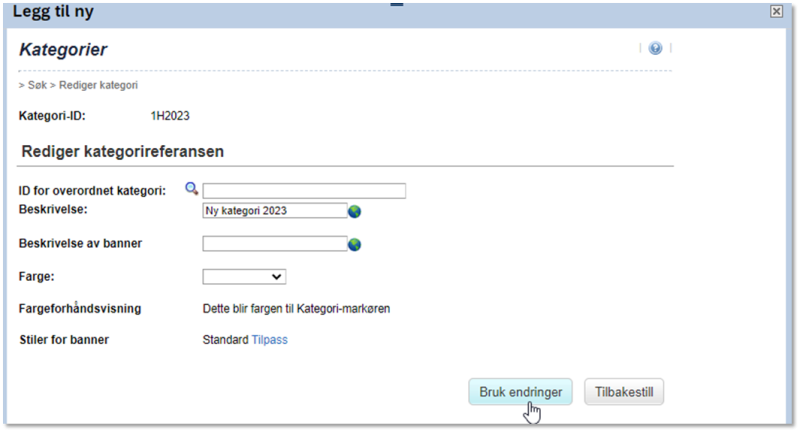800x432 pixels.
Task: Click the Rediger kategorireferansen section heading
Action: coord(122,151)
